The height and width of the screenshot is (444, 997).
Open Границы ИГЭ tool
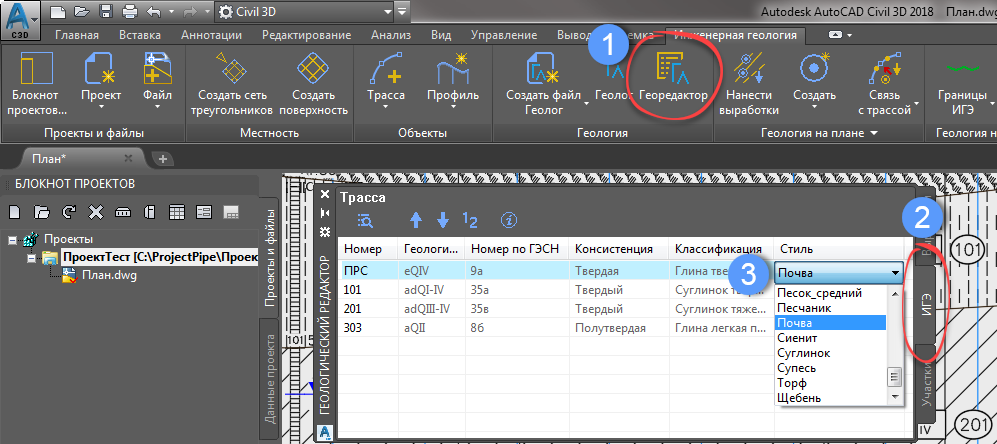[963, 83]
